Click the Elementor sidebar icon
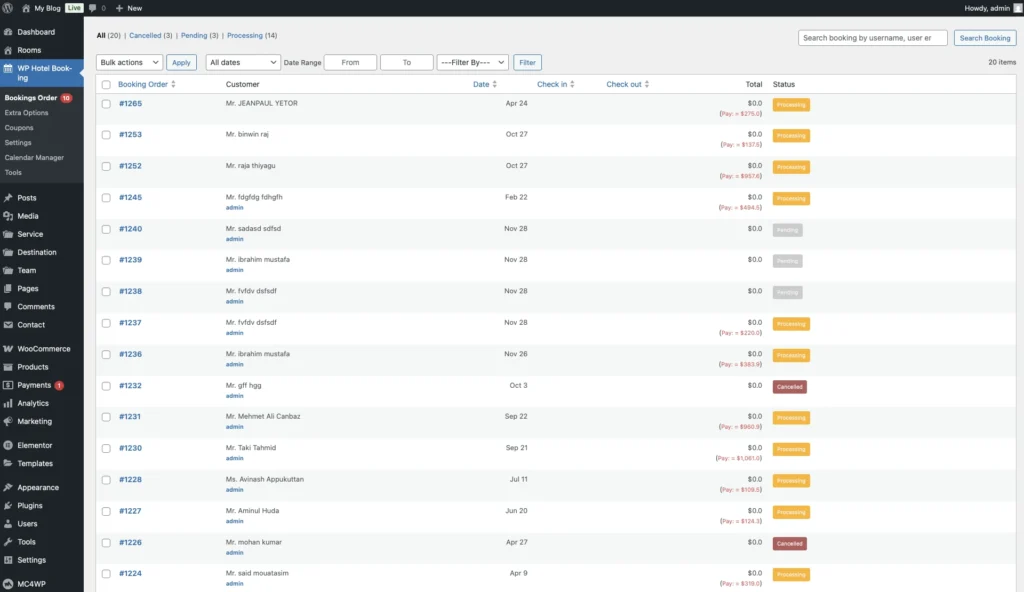This screenshot has width=1024, height=592. coord(9,445)
